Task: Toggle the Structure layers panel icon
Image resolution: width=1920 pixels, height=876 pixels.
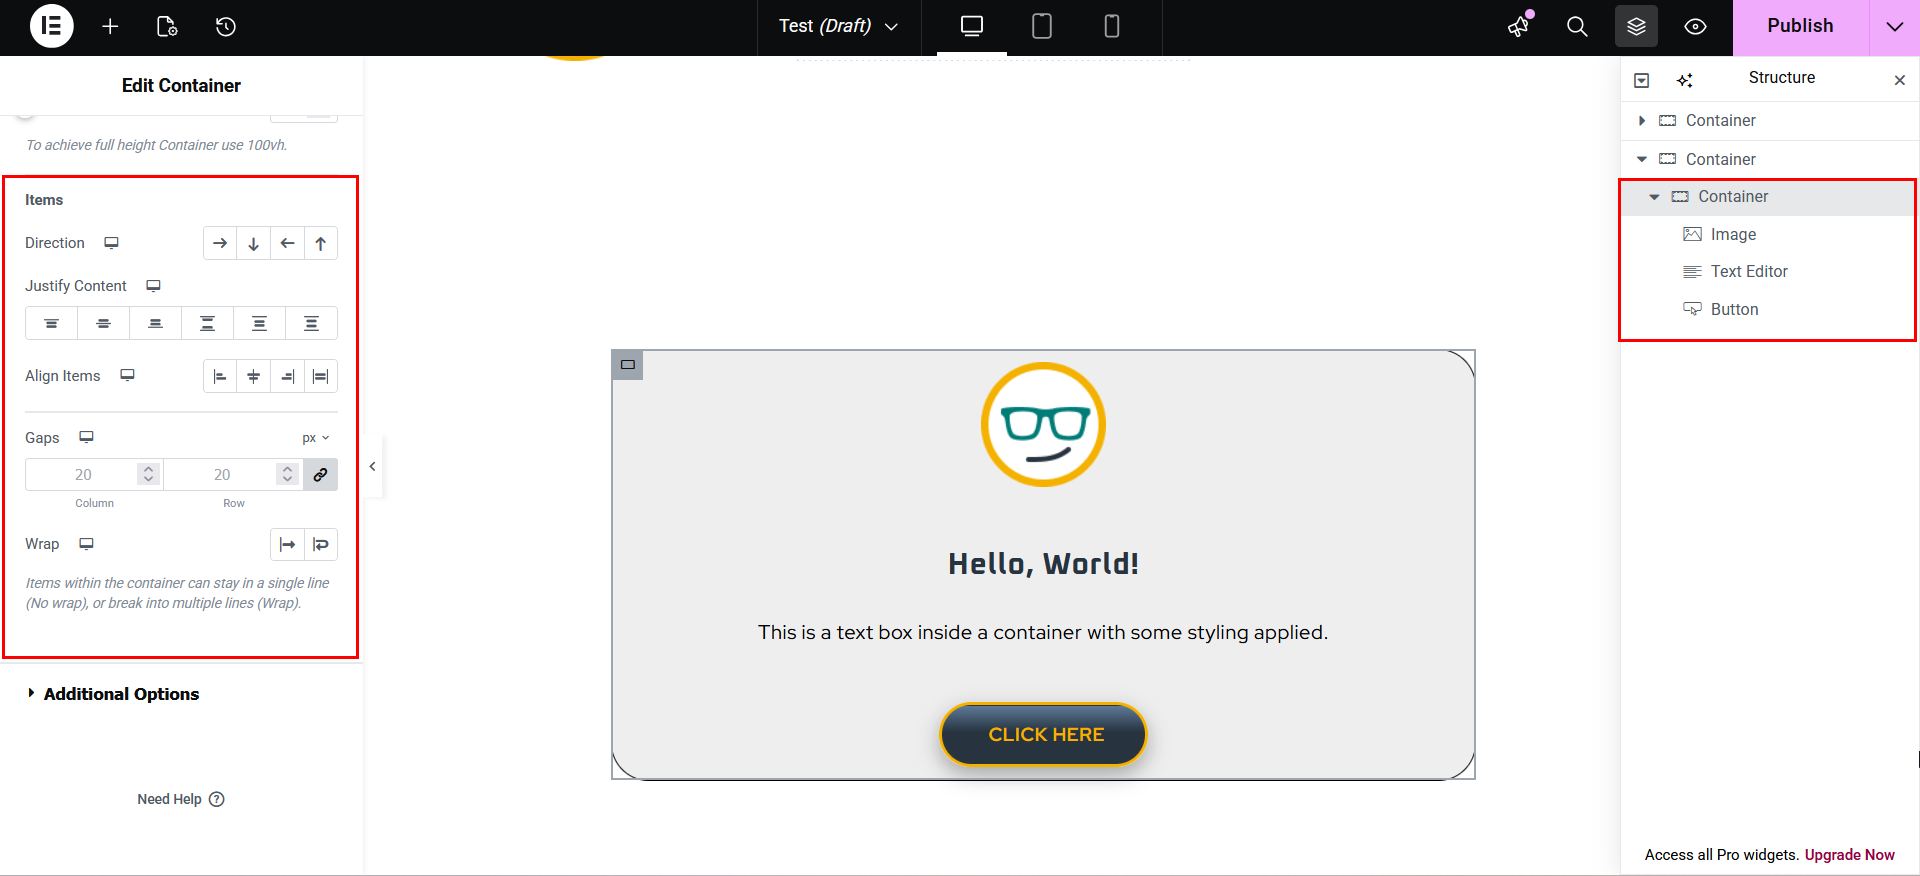Action: point(1636,27)
